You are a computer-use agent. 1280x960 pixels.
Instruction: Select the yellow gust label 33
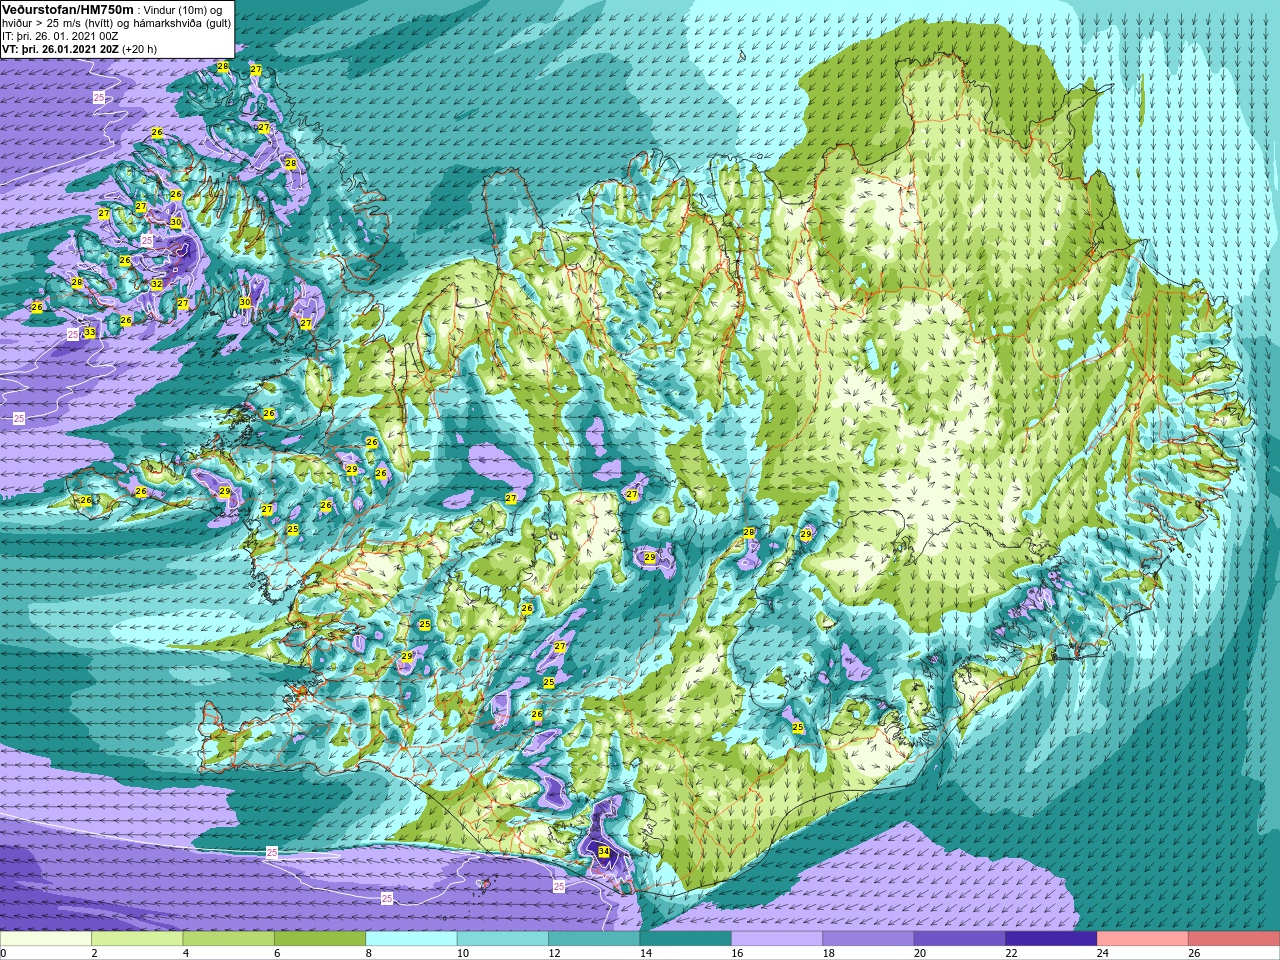[x=89, y=332]
